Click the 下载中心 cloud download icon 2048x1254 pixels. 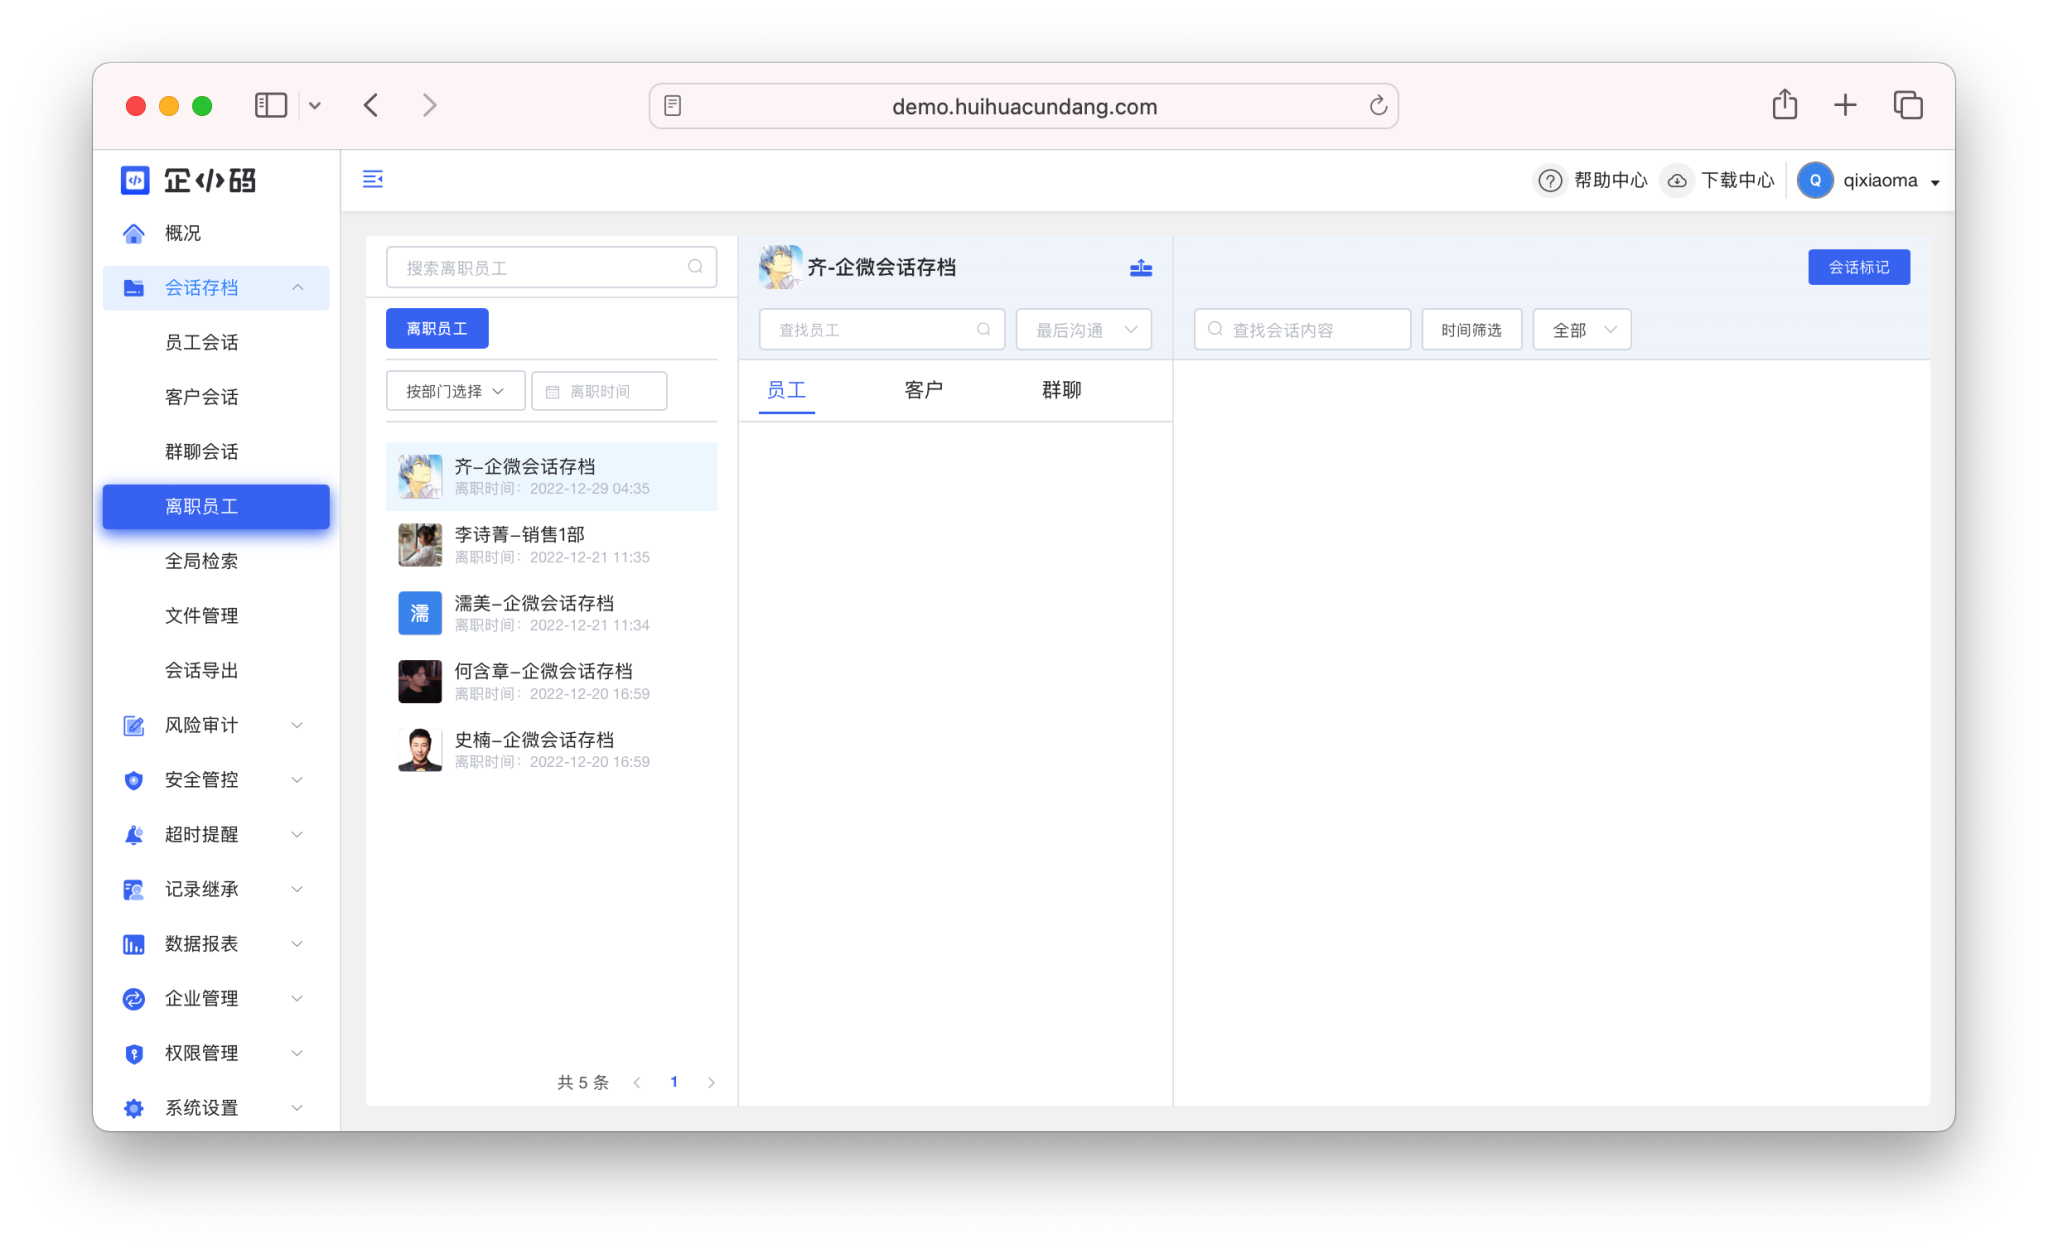tap(1677, 181)
